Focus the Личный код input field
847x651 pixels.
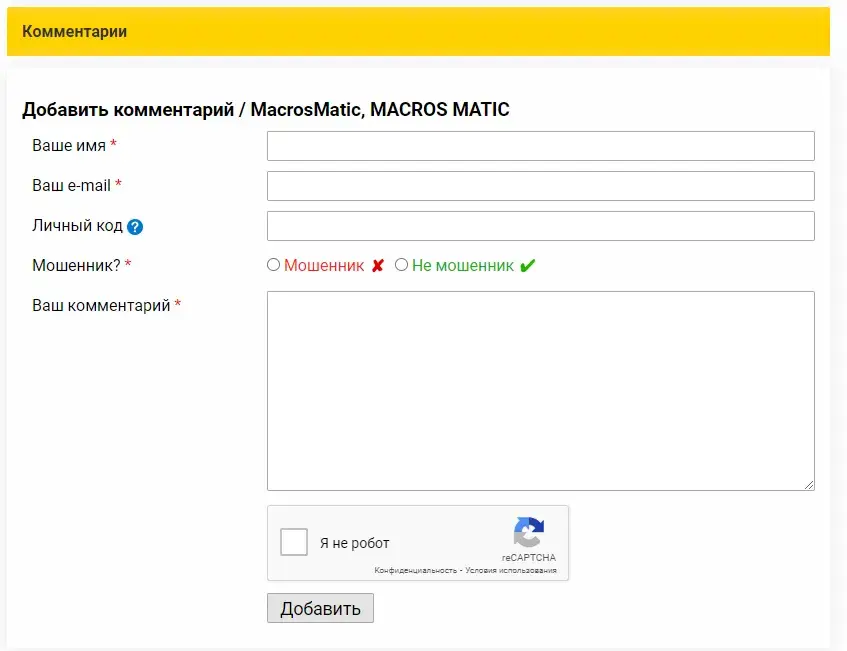(x=541, y=226)
